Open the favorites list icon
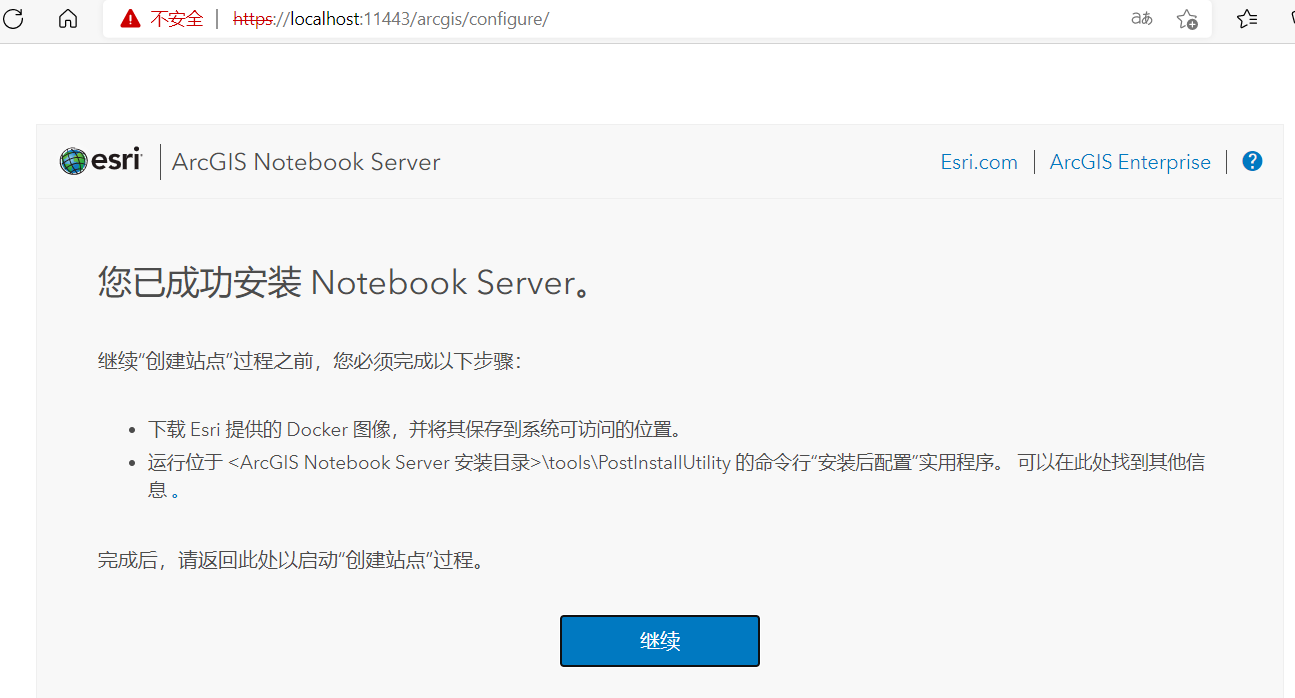The image size is (1295, 698). [x=1247, y=19]
